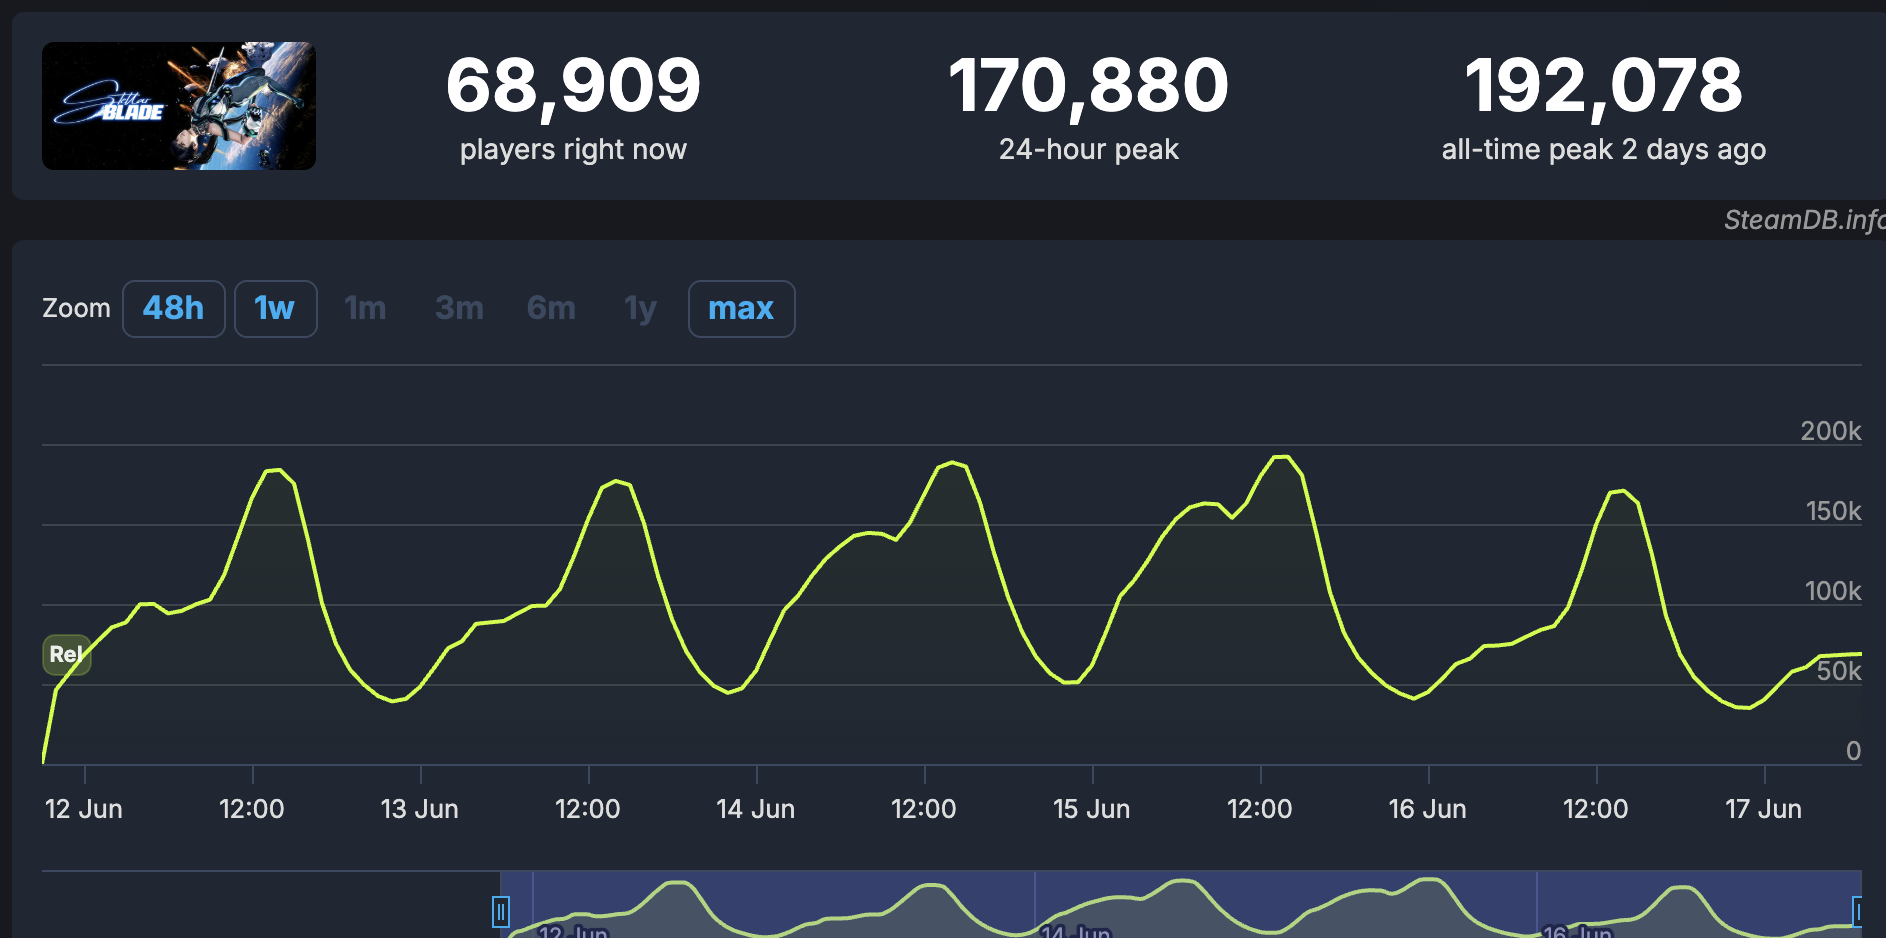Click the Rel release marker on chart
1886x938 pixels.
pyautogui.click(x=67, y=655)
